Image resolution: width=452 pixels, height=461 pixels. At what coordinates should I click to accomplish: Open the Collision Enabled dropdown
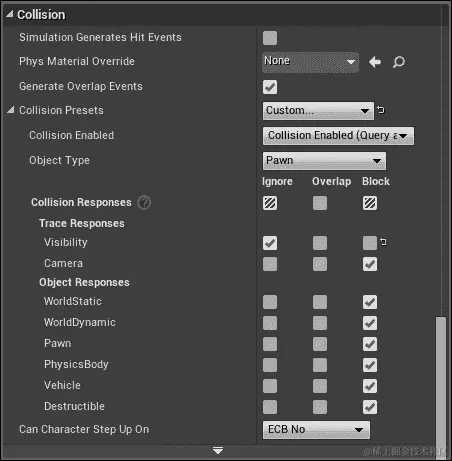(x=338, y=136)
